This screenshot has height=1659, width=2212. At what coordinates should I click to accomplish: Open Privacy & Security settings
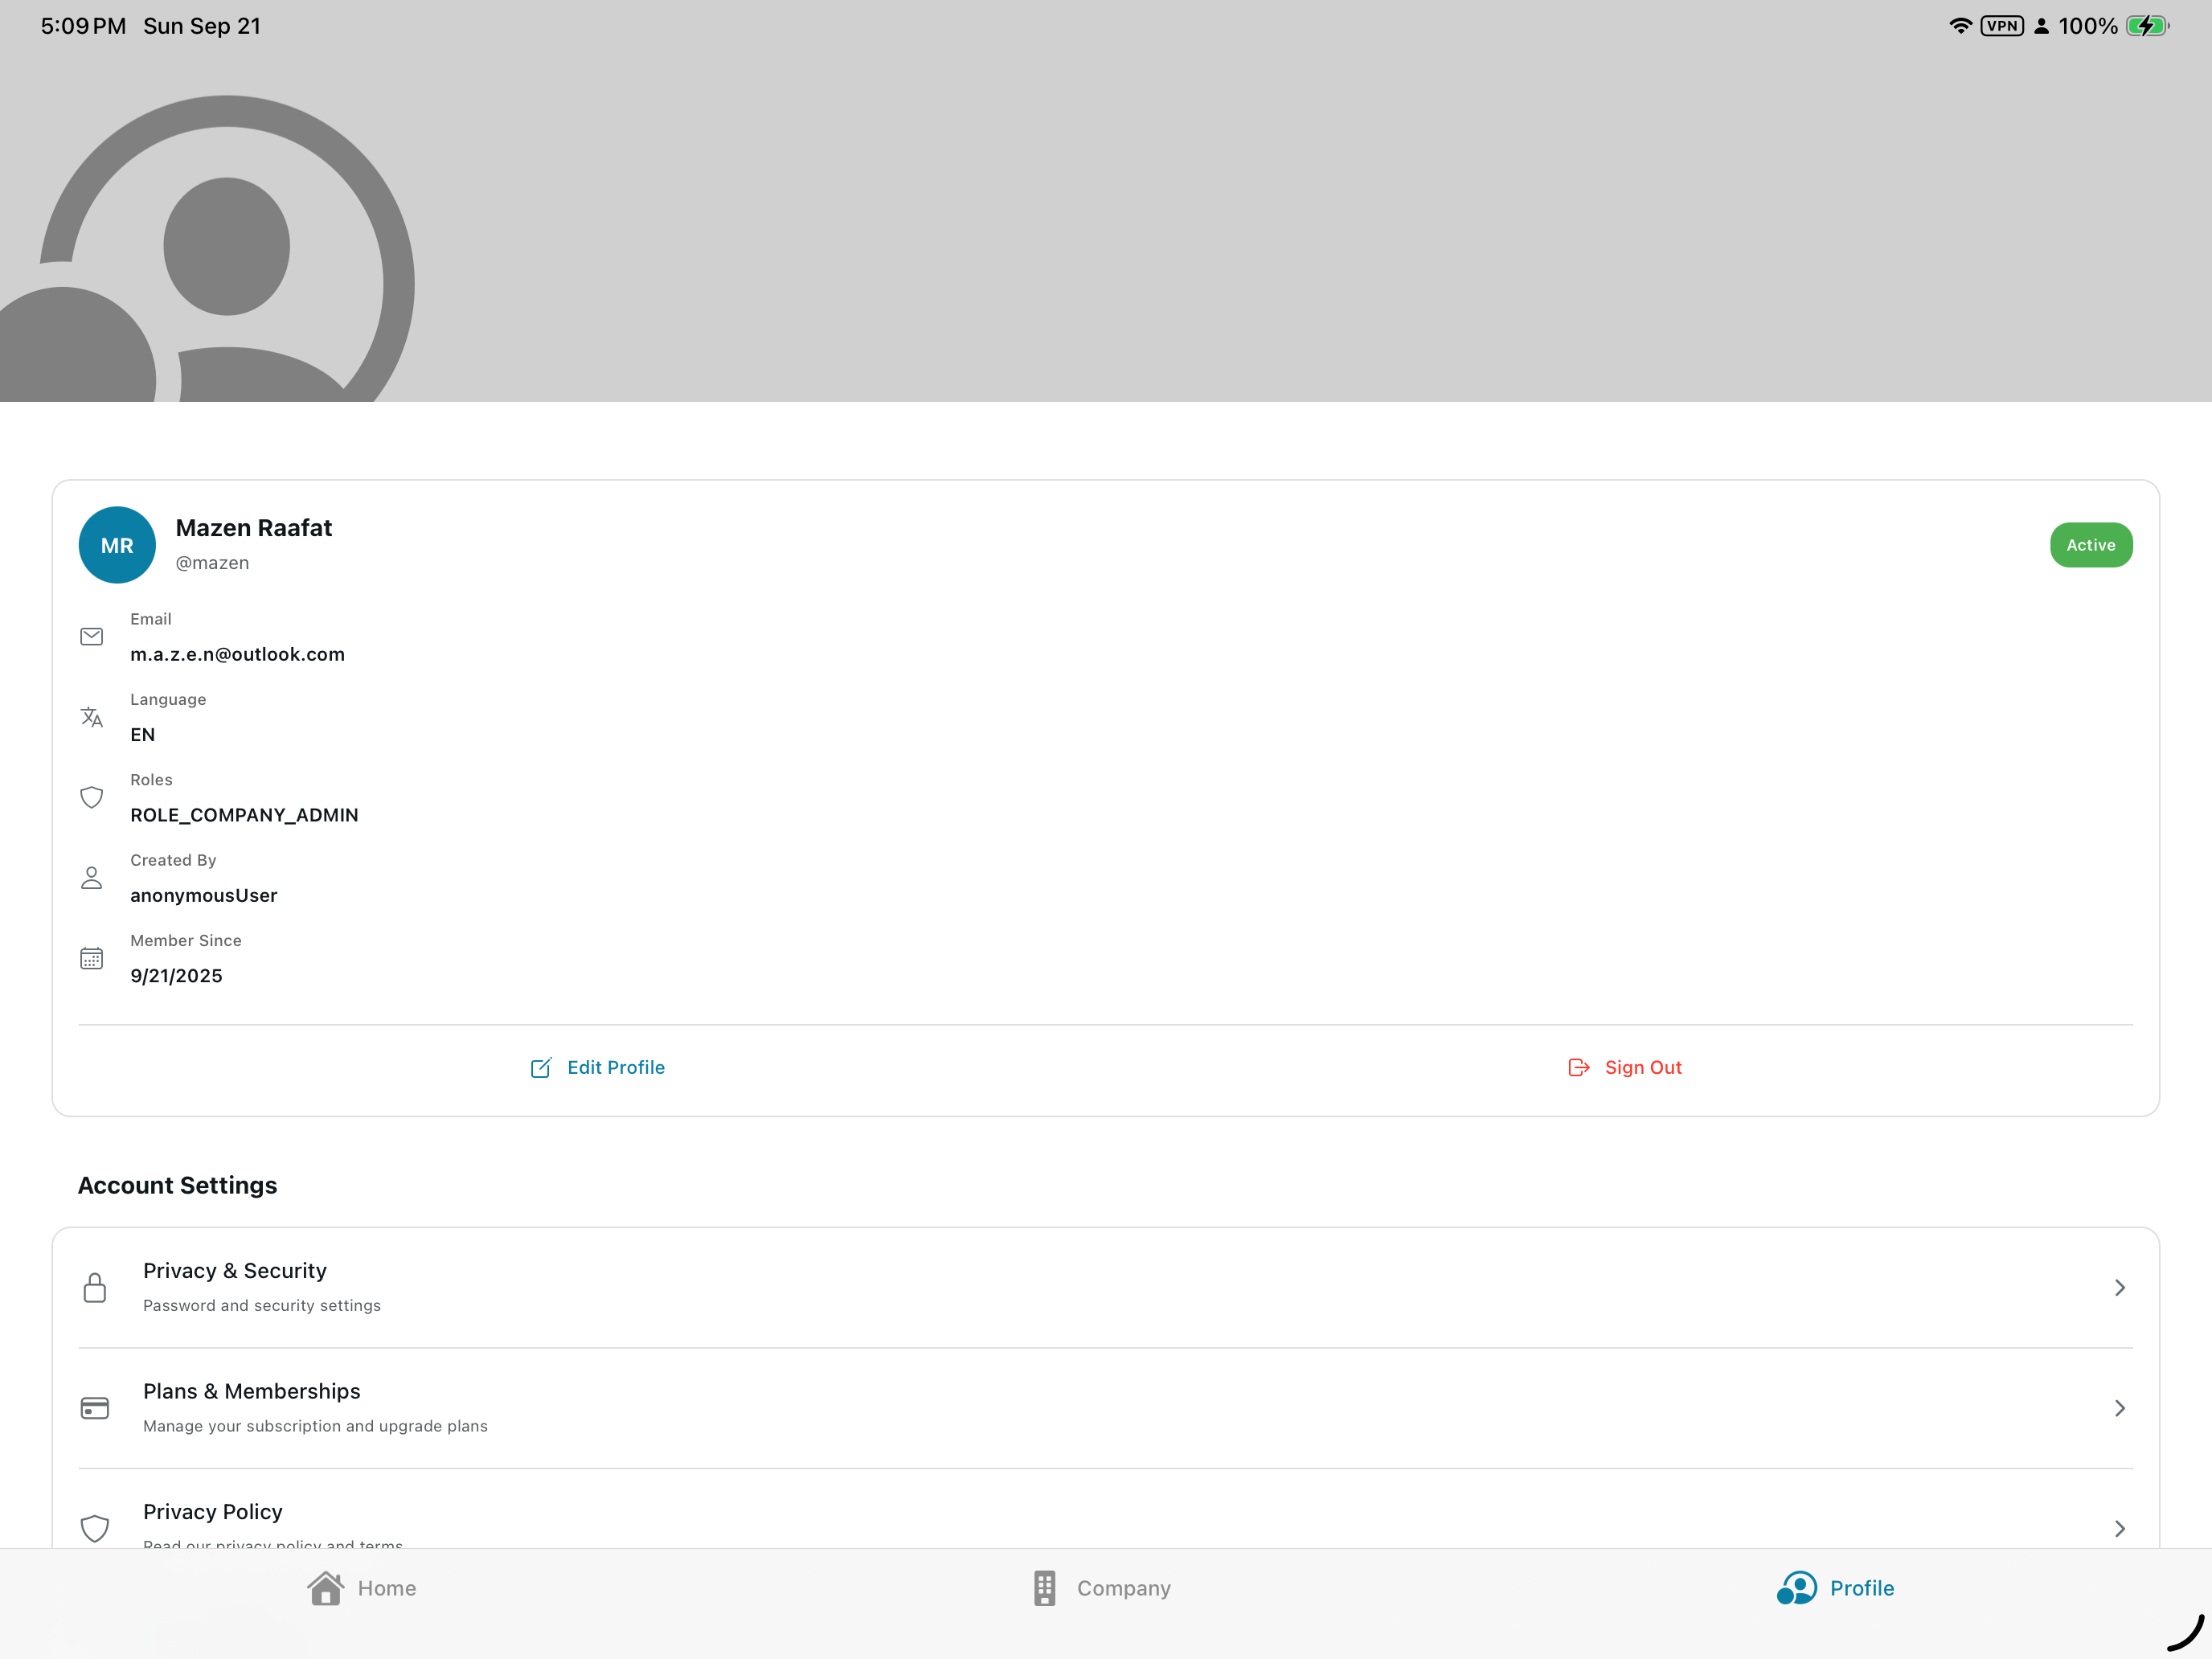1105,1287
